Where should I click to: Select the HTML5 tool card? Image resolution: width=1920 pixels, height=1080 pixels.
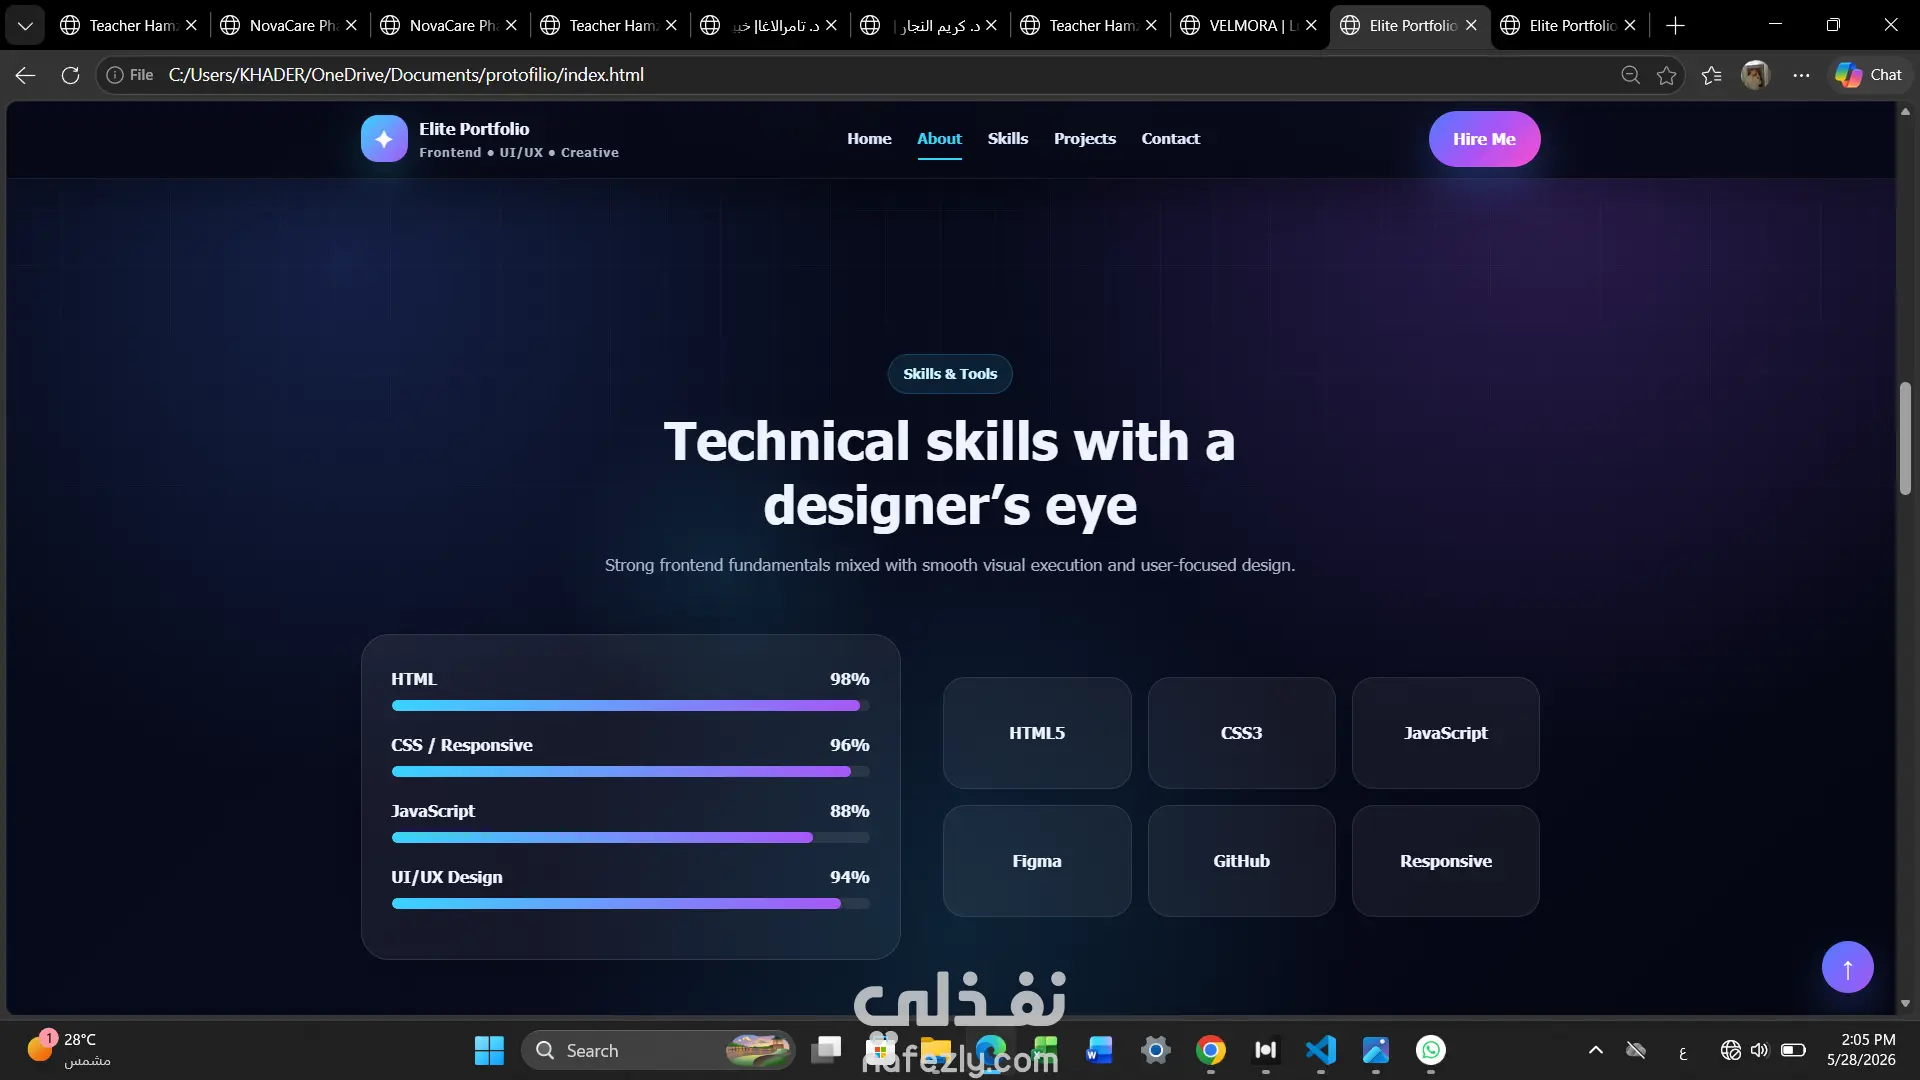coord(1037,733)
